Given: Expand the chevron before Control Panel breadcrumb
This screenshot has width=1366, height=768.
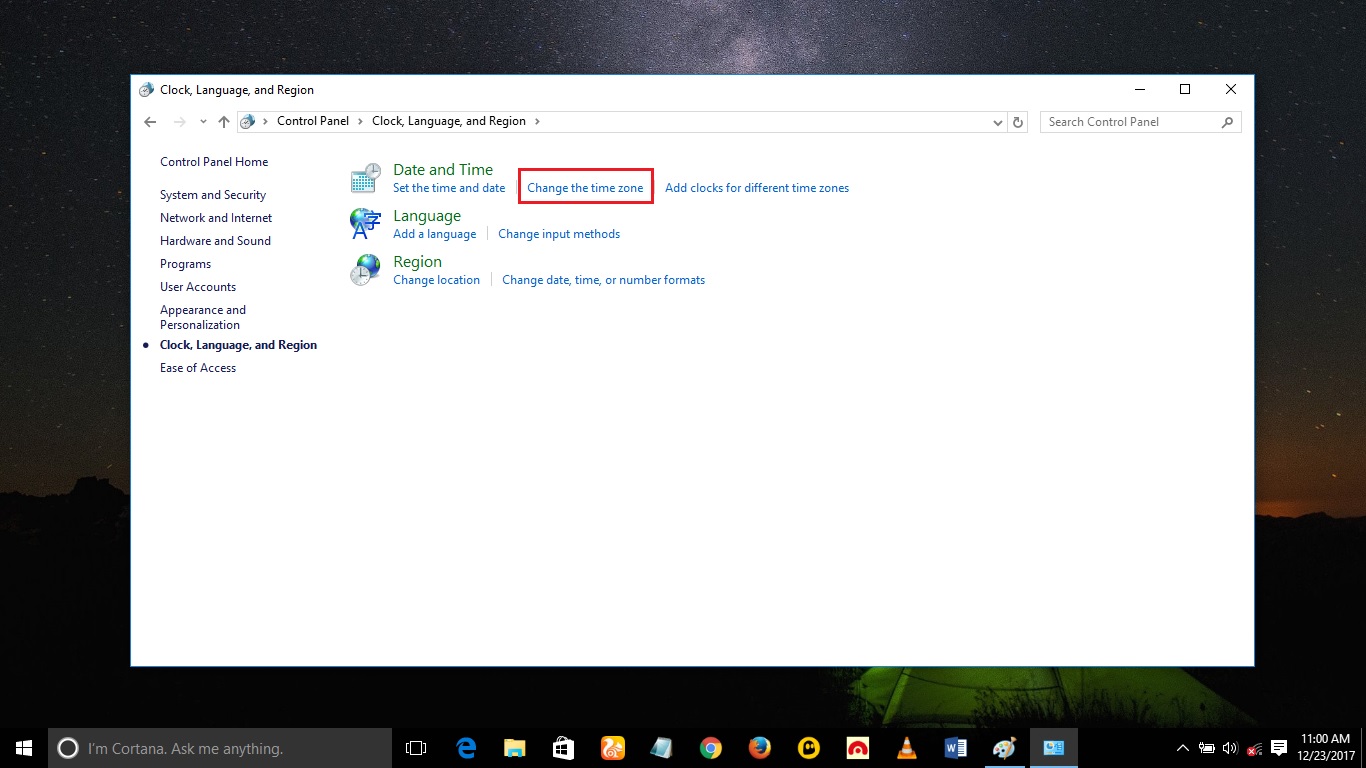Looking at the screenshot, I should [x=266, y=122].
